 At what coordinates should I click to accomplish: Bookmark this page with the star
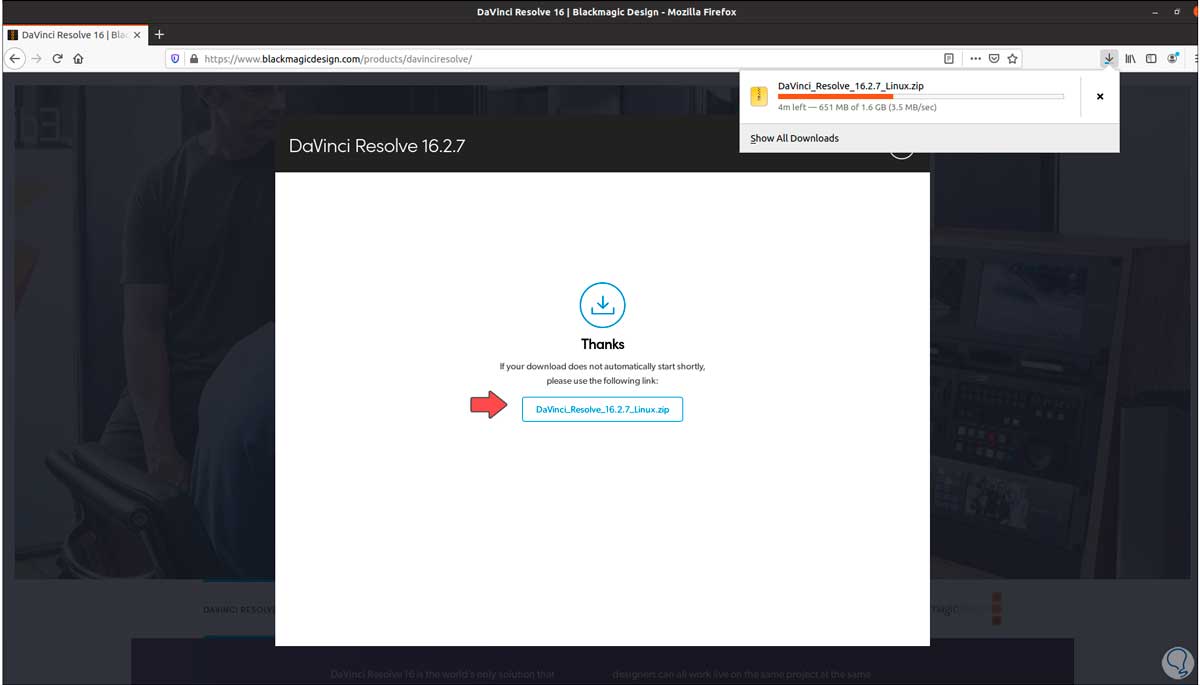[1012, 58]
